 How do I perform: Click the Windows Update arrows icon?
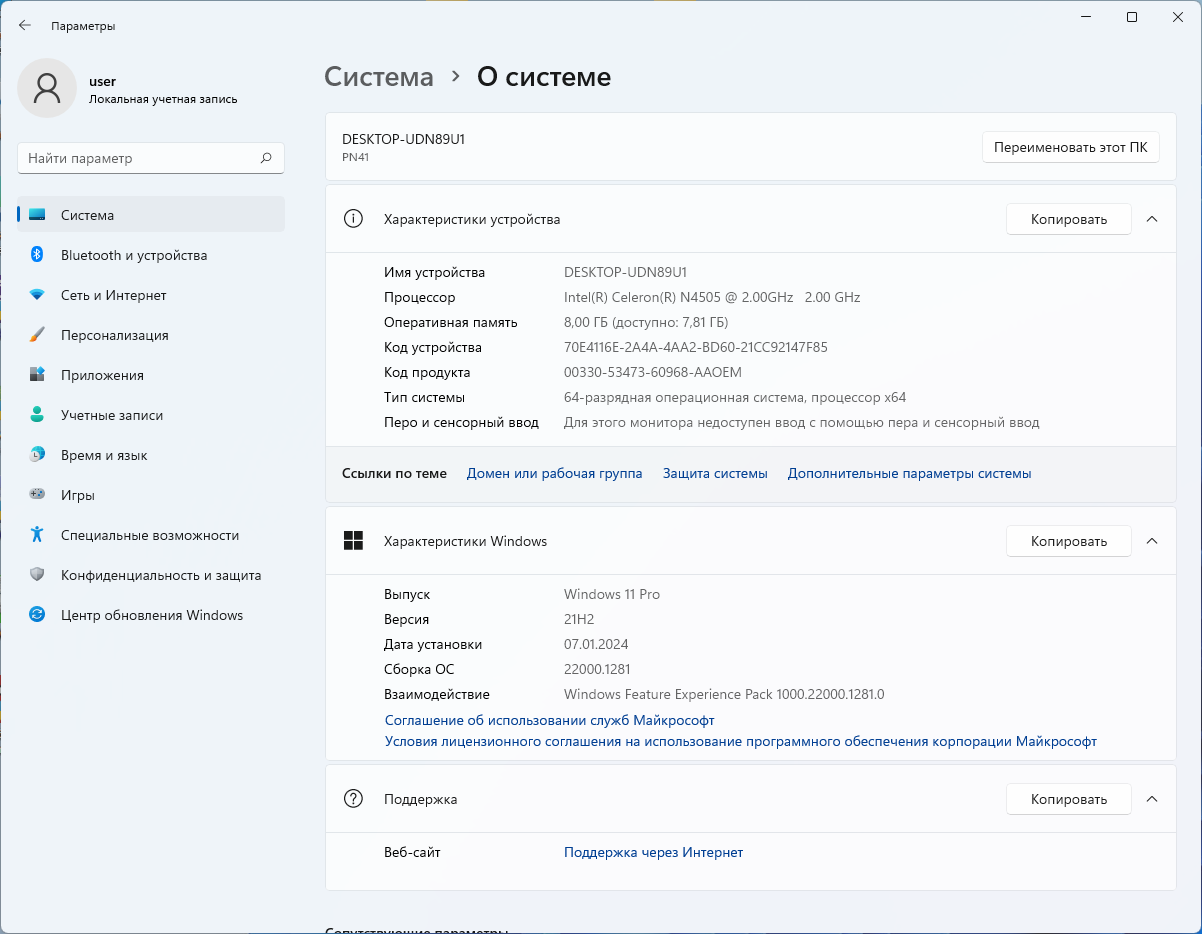click(37, 615)
